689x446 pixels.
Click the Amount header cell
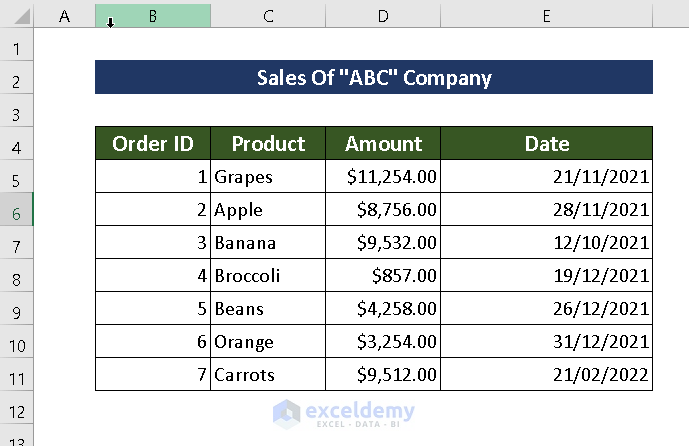(383, 144)
